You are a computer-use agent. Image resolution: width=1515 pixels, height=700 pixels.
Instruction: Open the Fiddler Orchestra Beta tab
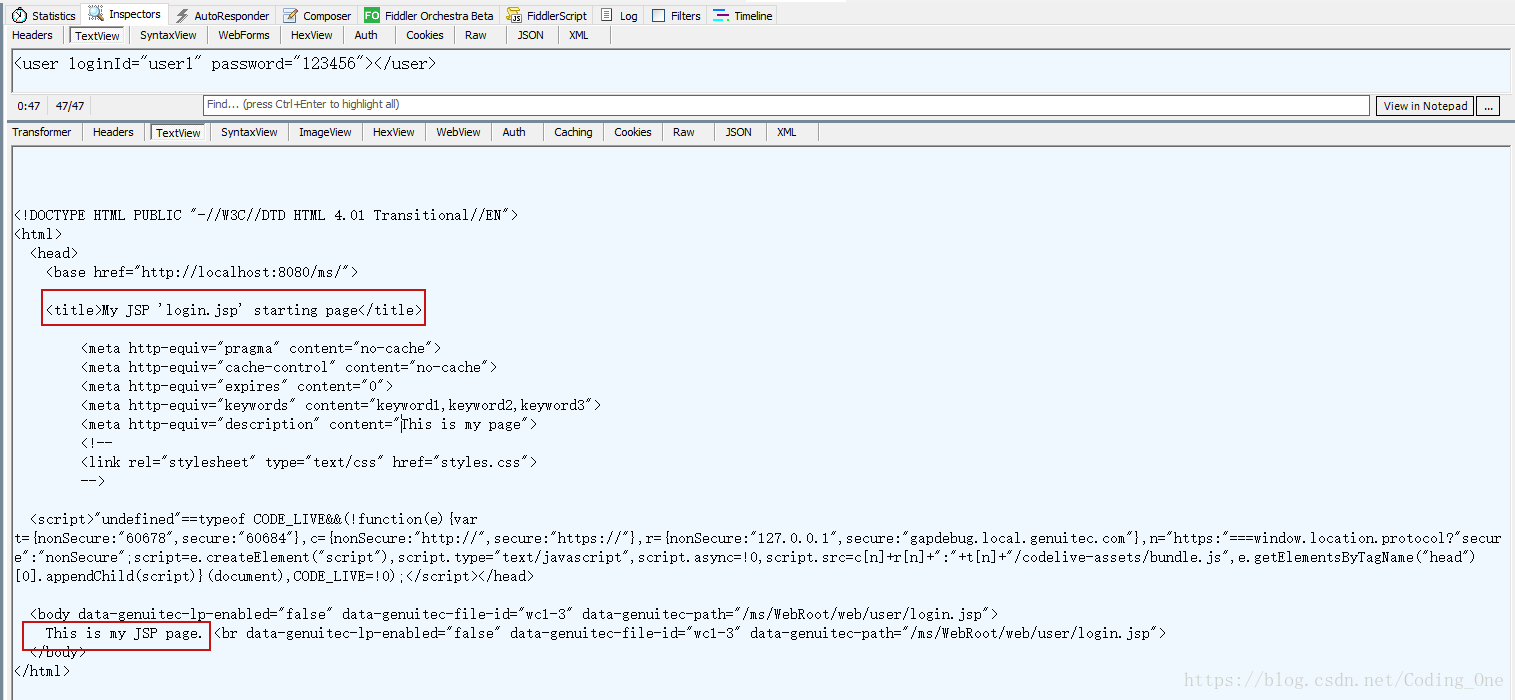click(429, 16)
